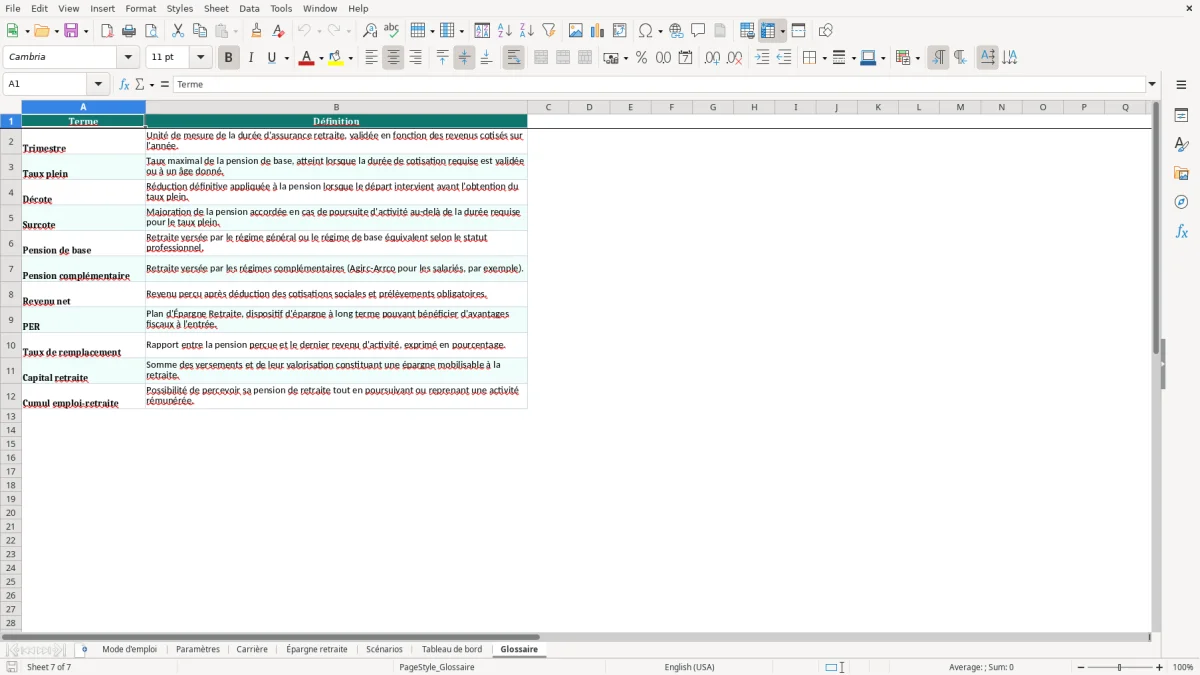The height and width of the screenshot is (675, 1200).
Task: Switch to the Épargne retraite tab
Action: [x=317, y=649]
